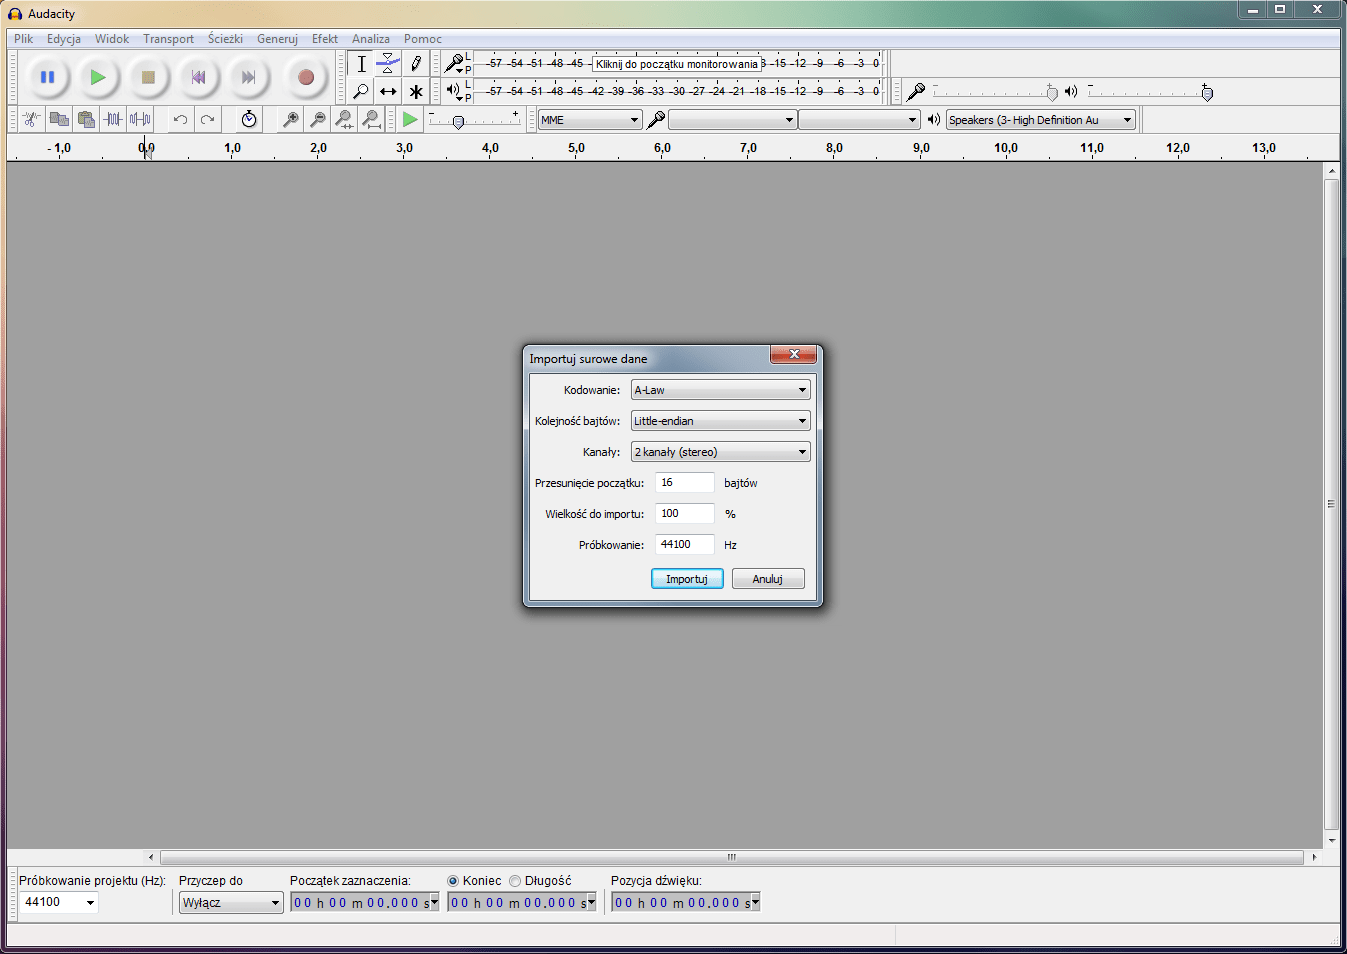Click 'Kliknij do początku monitorowania' meter
Screen dimensions: 1347x954
coord(677,64)
